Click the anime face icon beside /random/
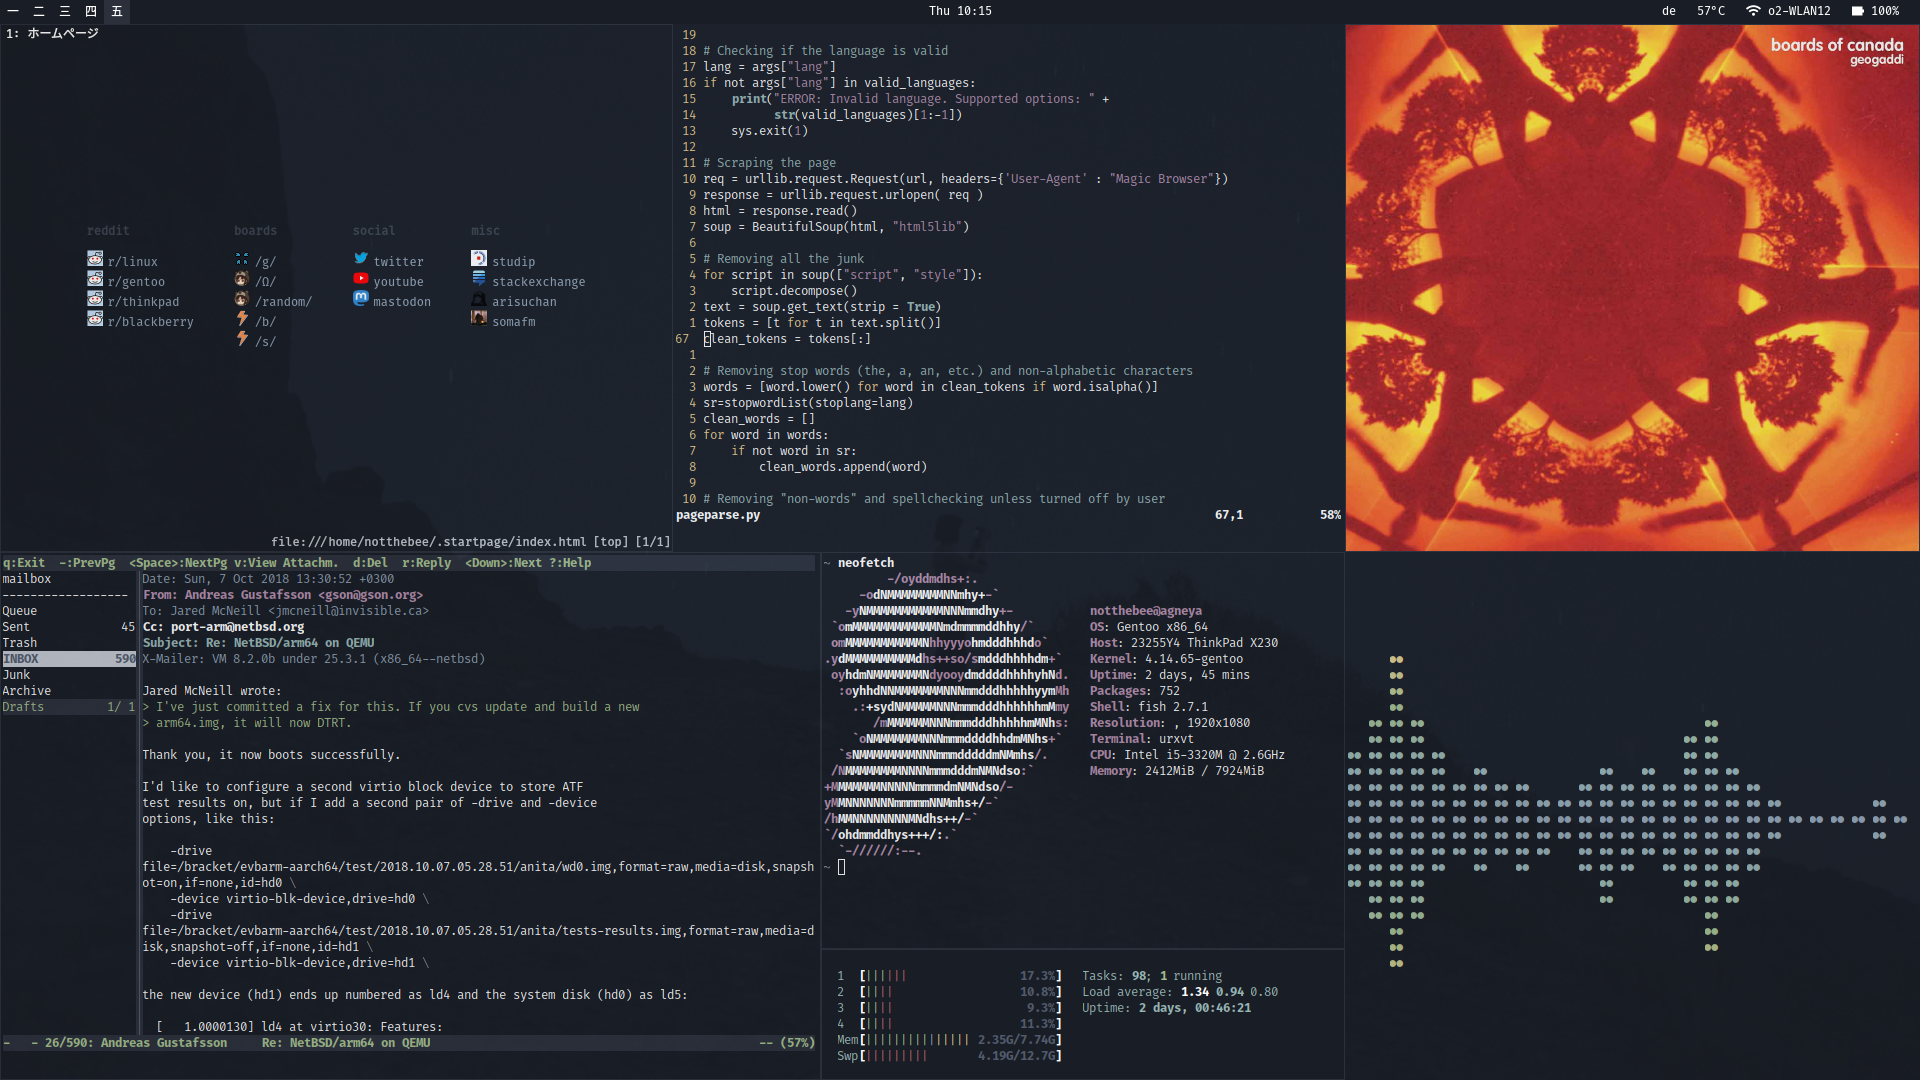This screenshot has width=1920, height=1080. tap(242, 299)
